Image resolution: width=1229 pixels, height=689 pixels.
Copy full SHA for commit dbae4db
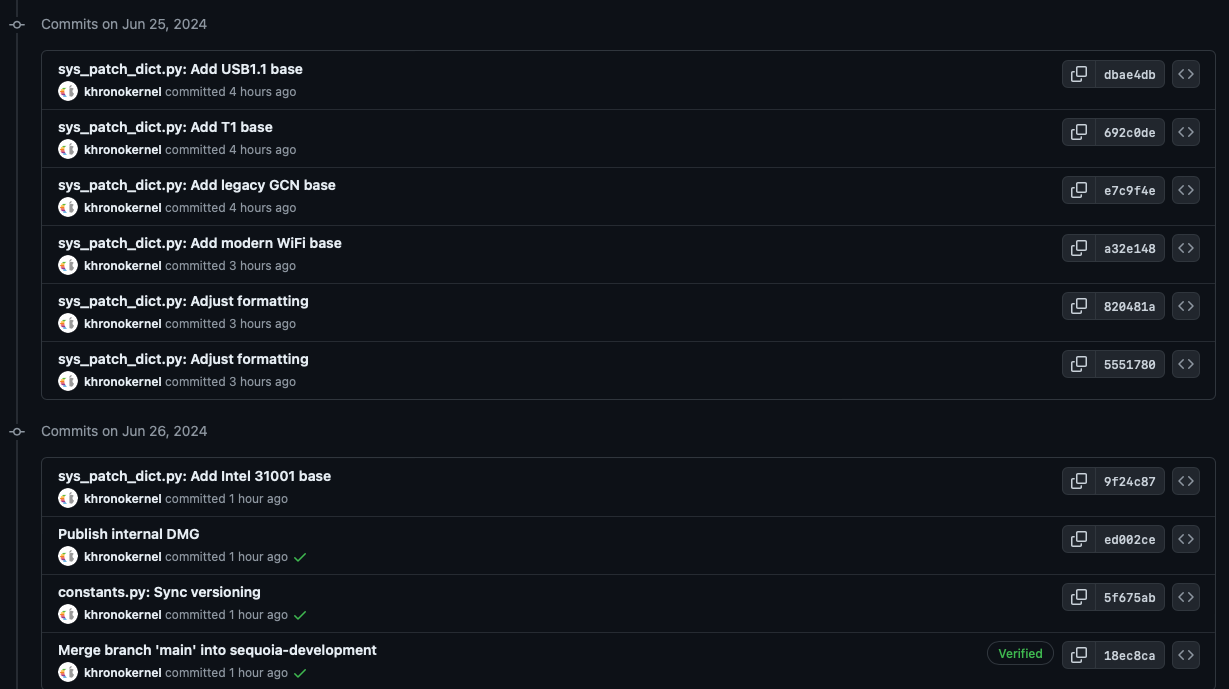pyautogui.click(x=1079, y=74)
